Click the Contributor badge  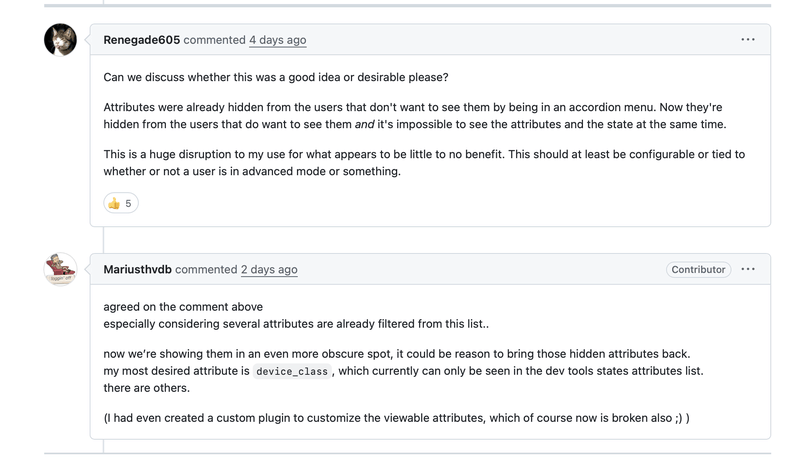[698, 269]
